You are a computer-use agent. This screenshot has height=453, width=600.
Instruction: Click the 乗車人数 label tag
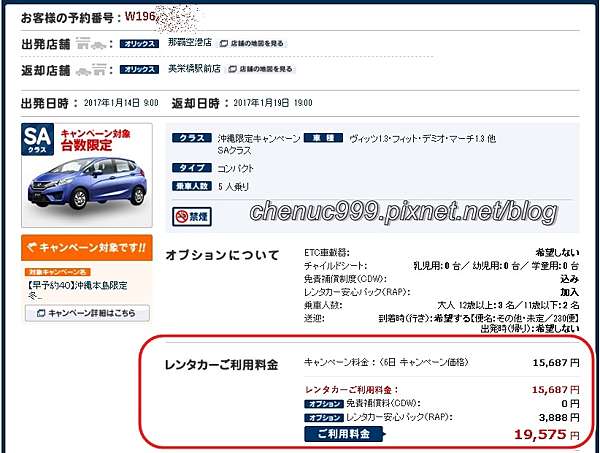[x=192, y=186]
